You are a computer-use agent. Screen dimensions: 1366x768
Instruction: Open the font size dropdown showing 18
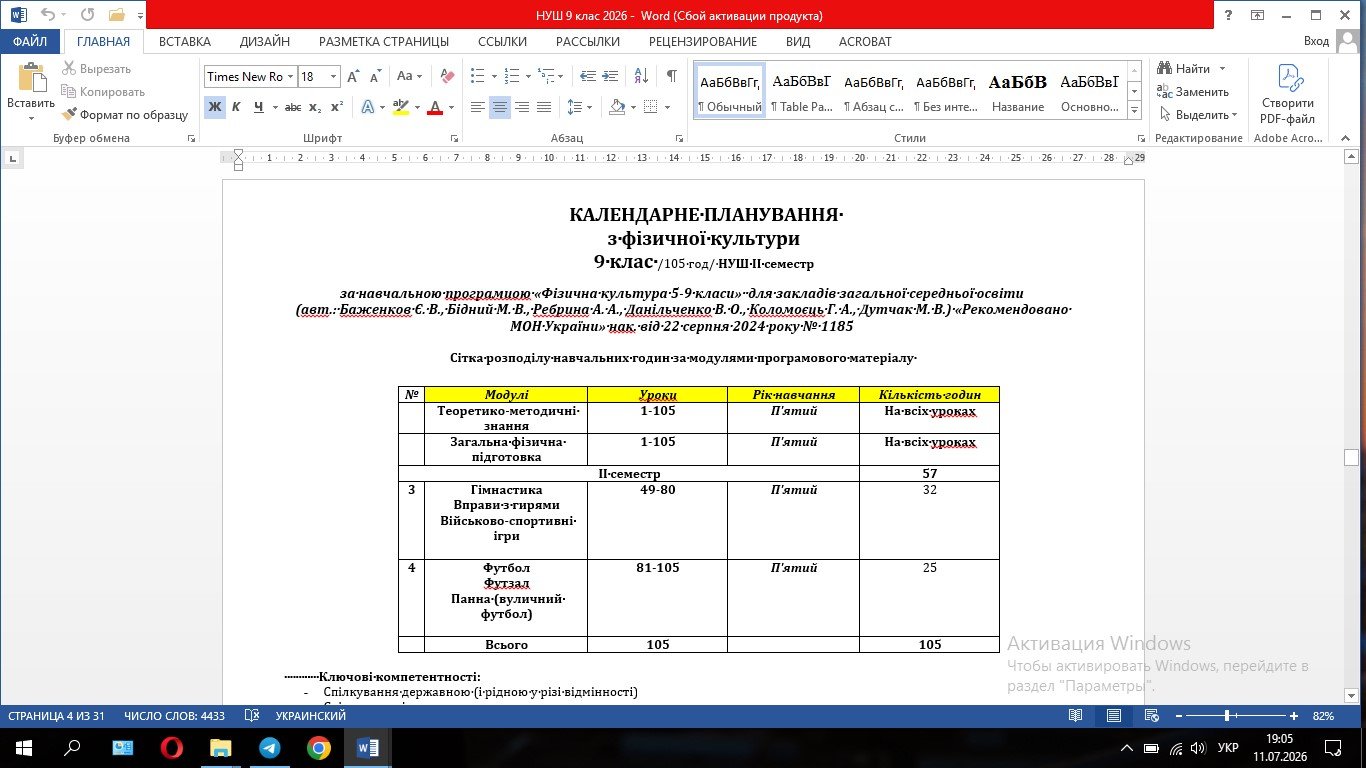[335, 76]
